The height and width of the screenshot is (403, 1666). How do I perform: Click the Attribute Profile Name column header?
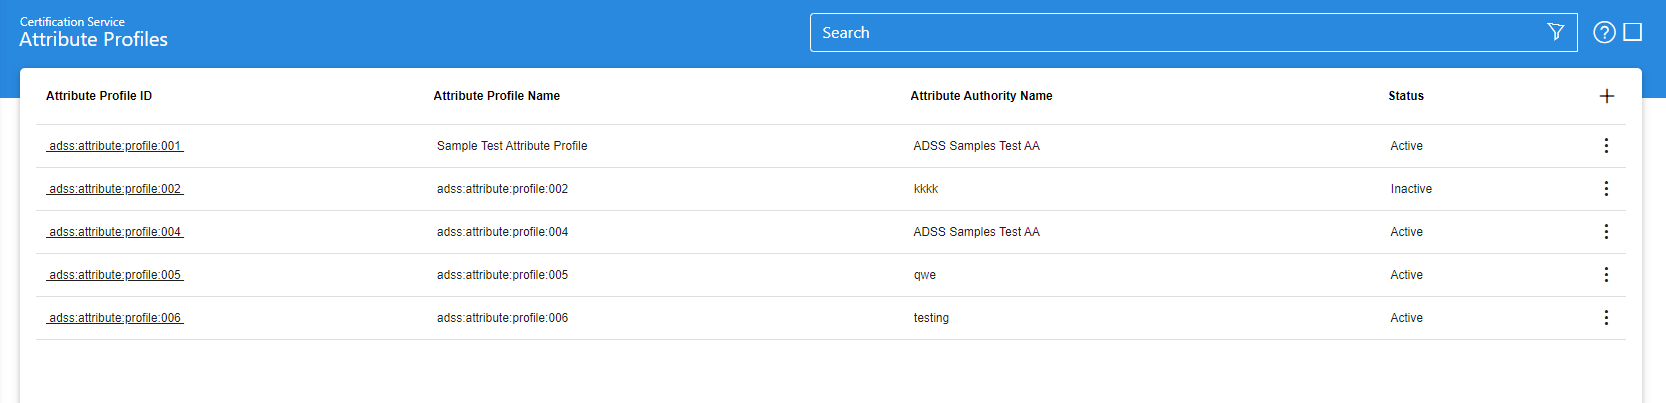pos(496,96)
